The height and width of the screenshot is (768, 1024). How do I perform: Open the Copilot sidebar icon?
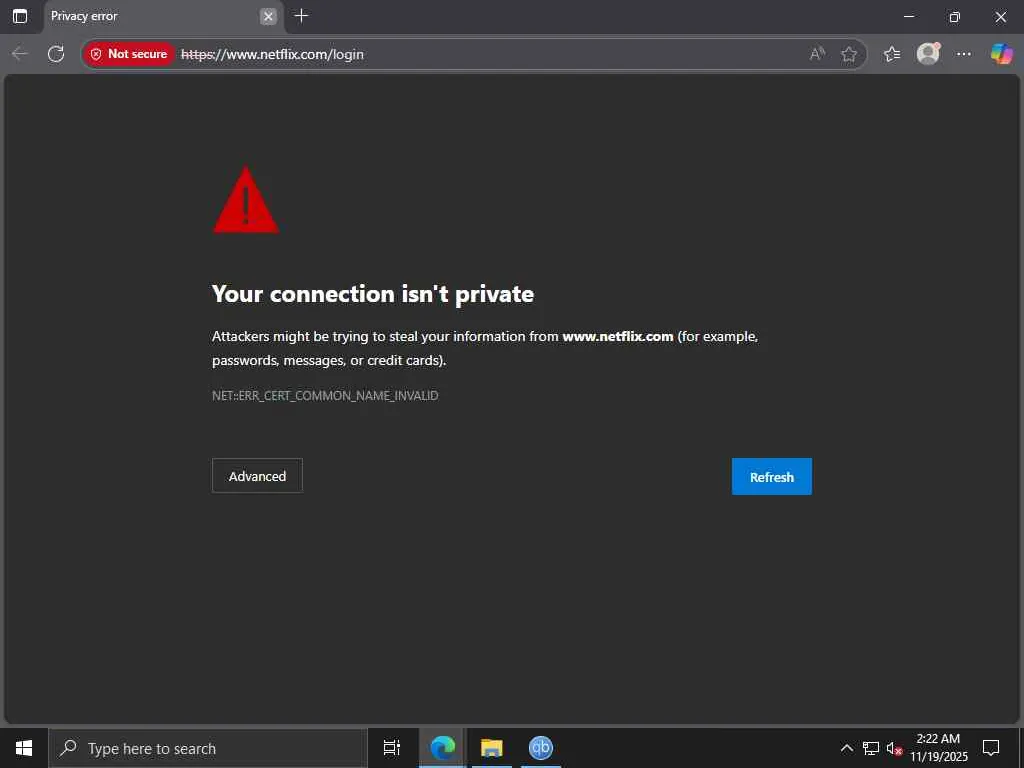point(1001,54)
